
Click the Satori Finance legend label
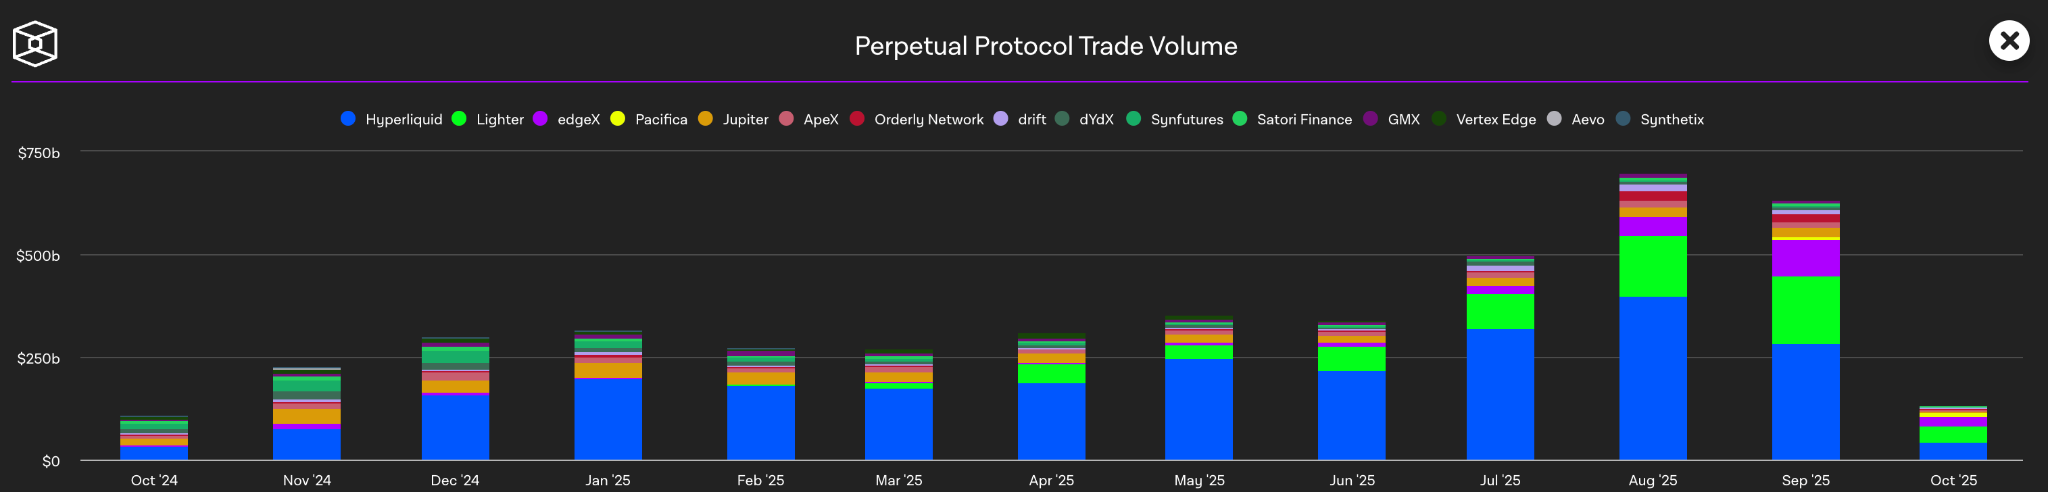click(1304, 120)
